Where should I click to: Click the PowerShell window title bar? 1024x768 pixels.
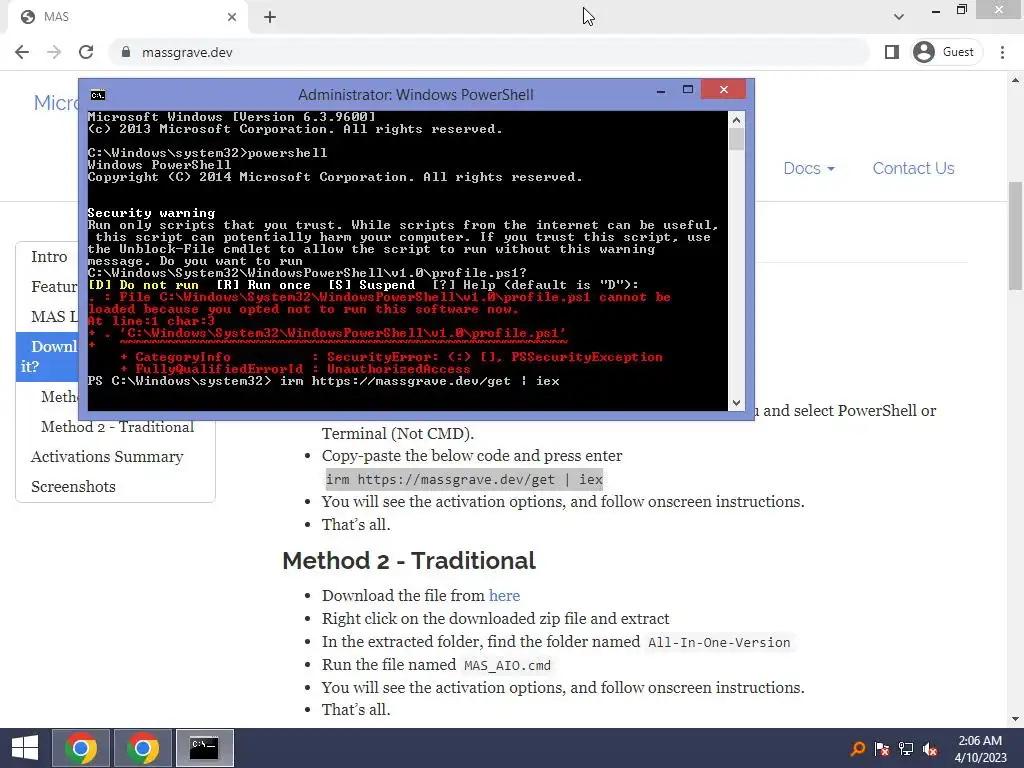tap(415, 95)
